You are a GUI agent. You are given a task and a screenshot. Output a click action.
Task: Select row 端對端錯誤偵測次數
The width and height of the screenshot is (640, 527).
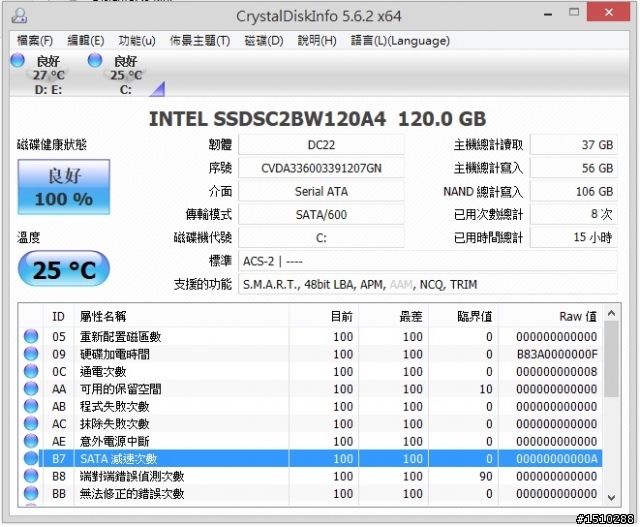point(310,476)
